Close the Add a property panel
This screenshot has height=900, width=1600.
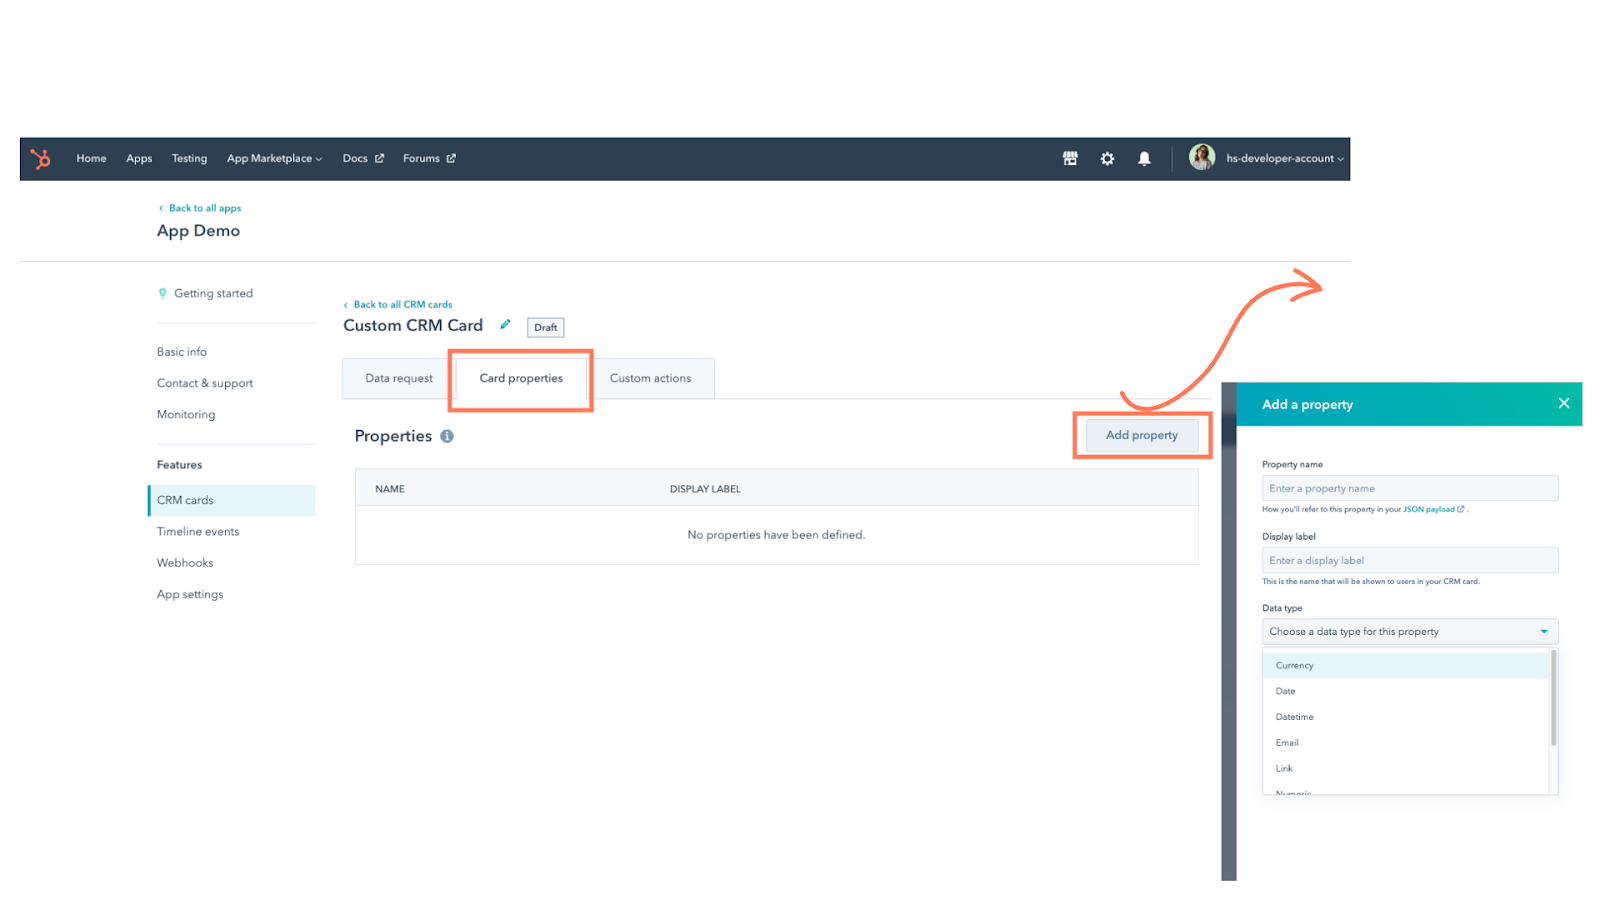(1562, 403)
